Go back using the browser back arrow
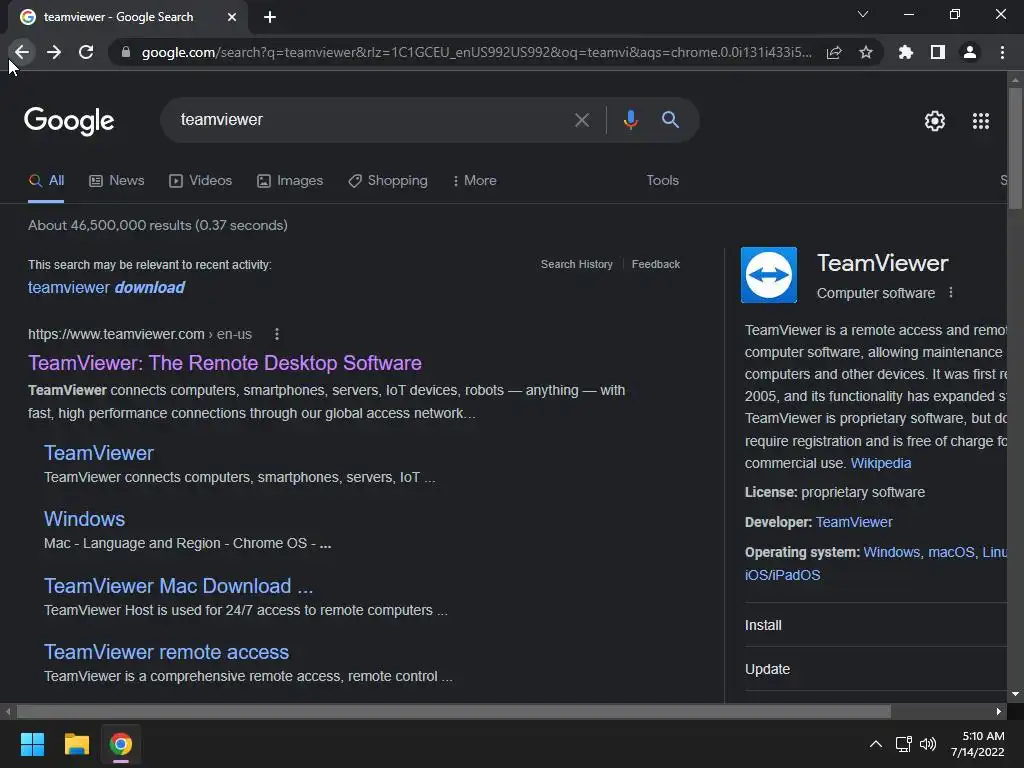Viewport: 1024px width, 768px height. click(x=22, y=52)
